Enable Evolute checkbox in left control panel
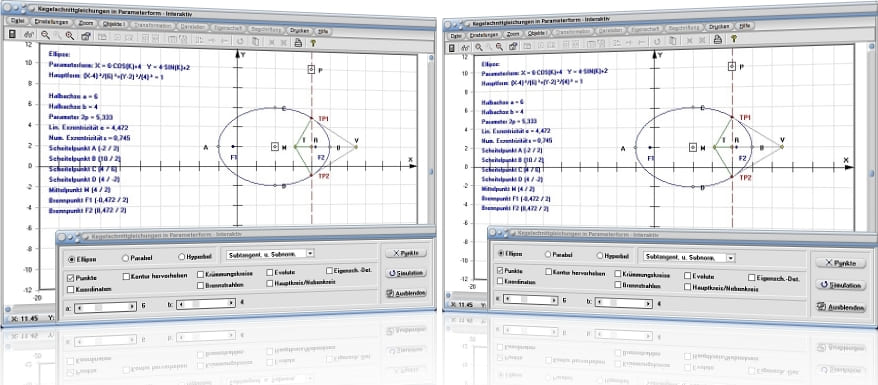The width and height of the screenshot is (878, 385). 269,273
